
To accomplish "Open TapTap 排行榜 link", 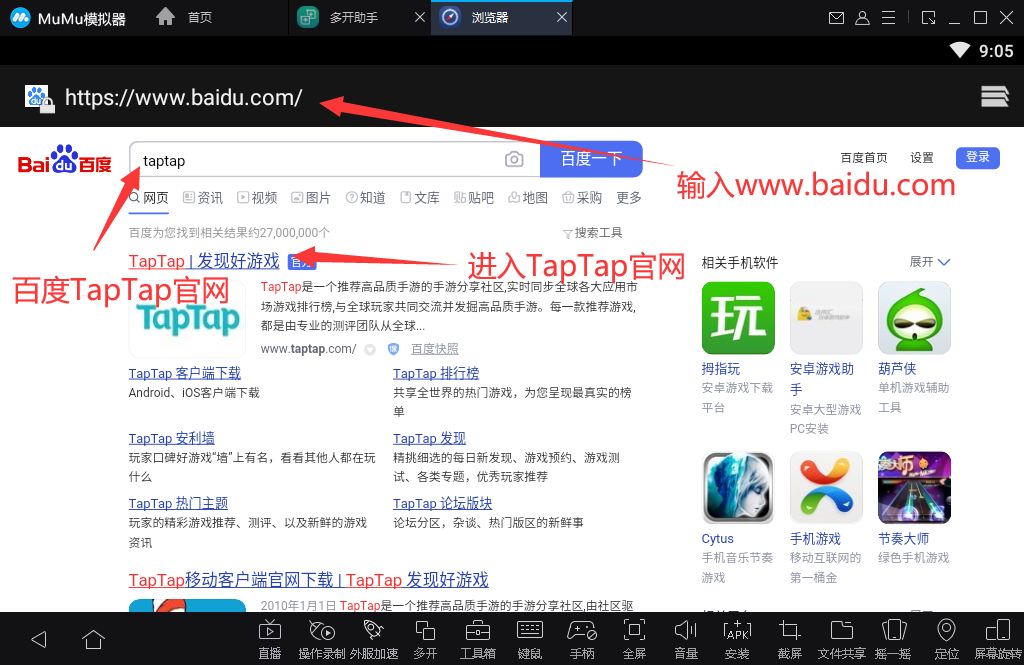I will point(436,373).
